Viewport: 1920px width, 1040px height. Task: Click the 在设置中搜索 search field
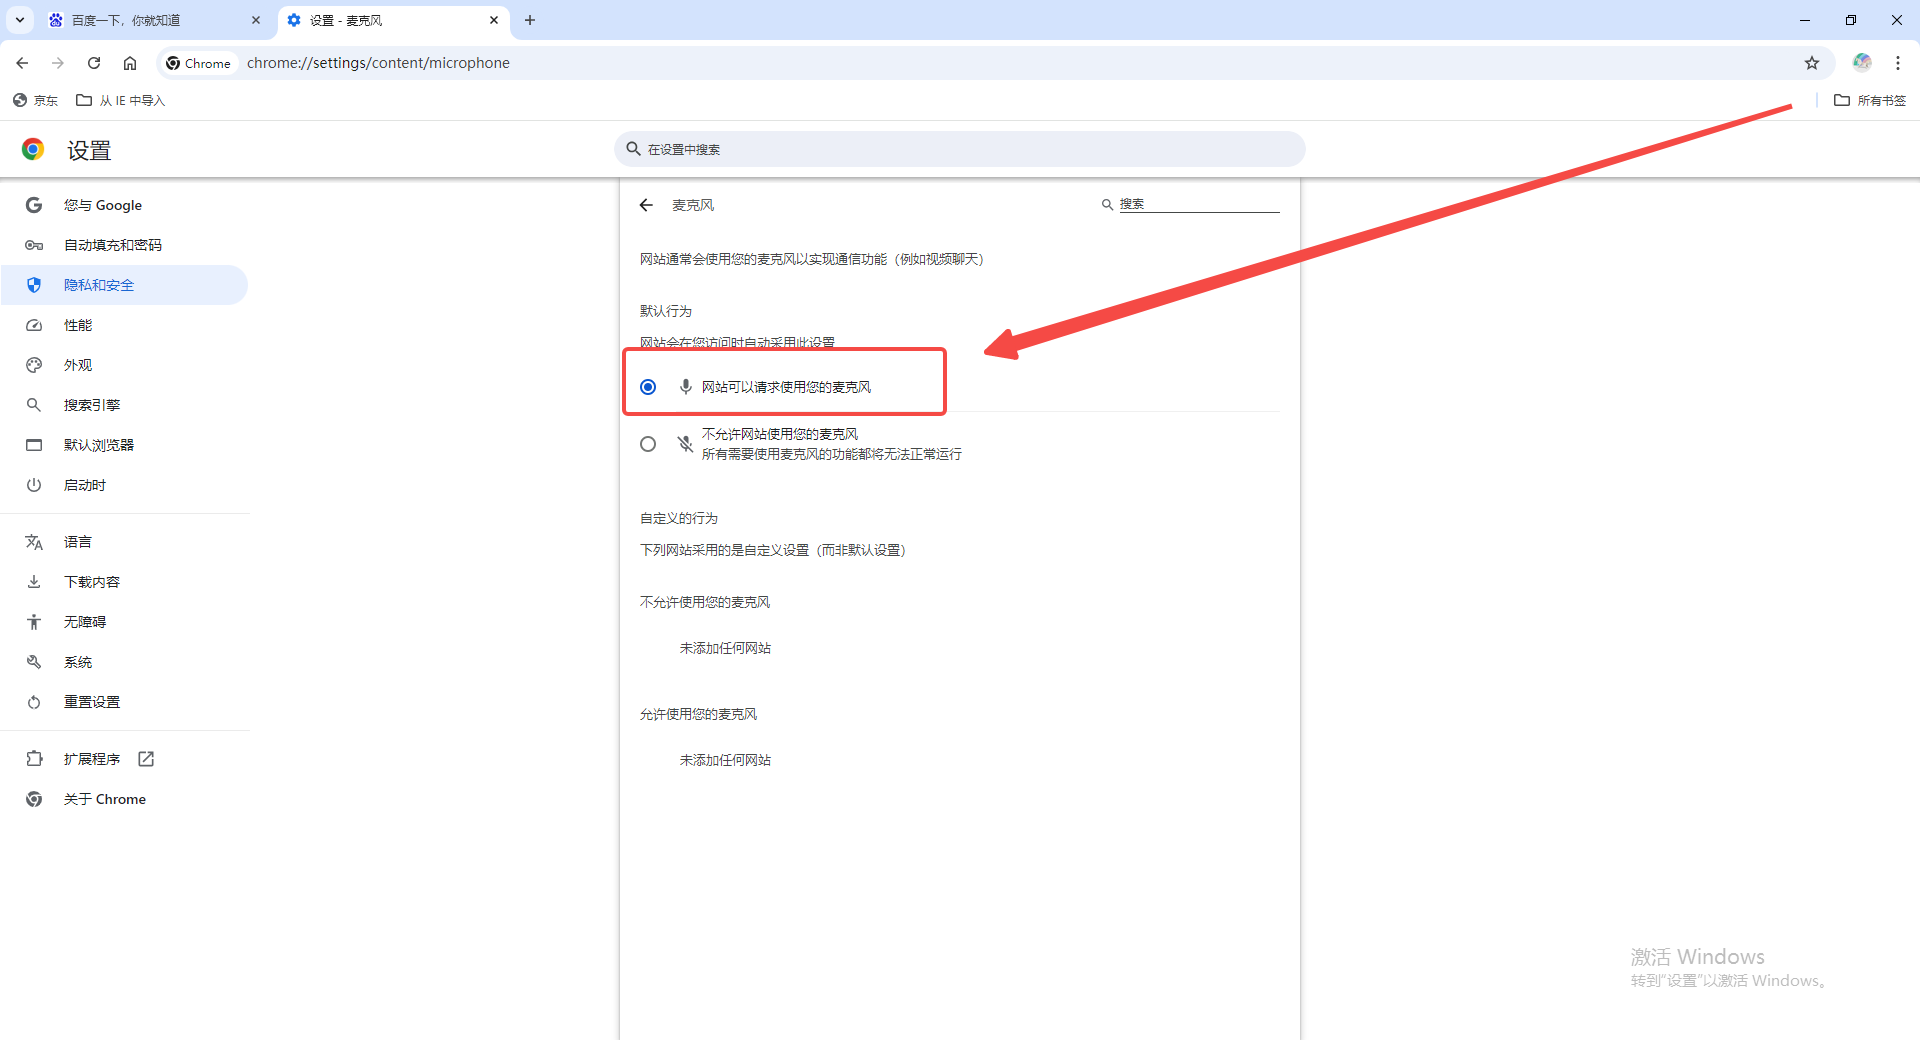960,149
